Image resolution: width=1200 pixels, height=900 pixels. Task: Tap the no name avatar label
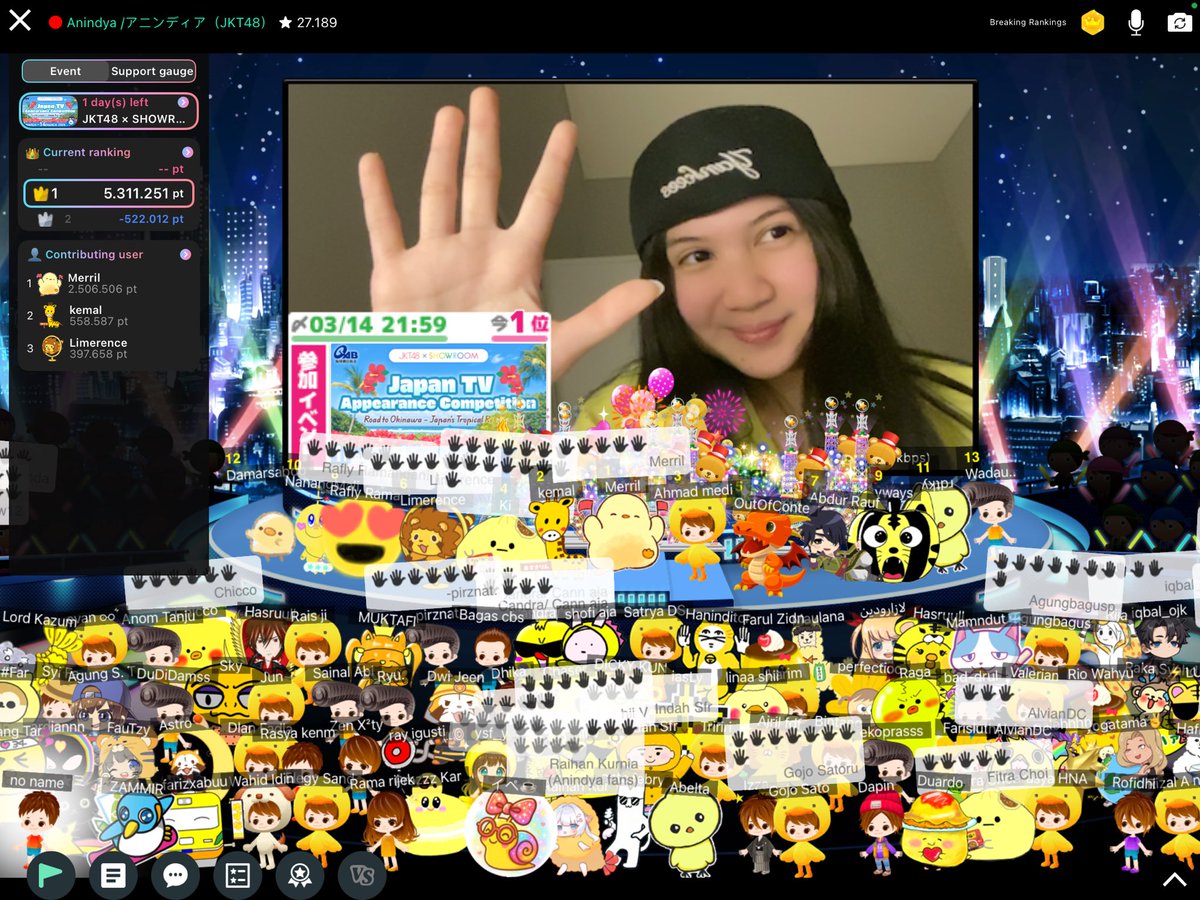pos(38,782)
